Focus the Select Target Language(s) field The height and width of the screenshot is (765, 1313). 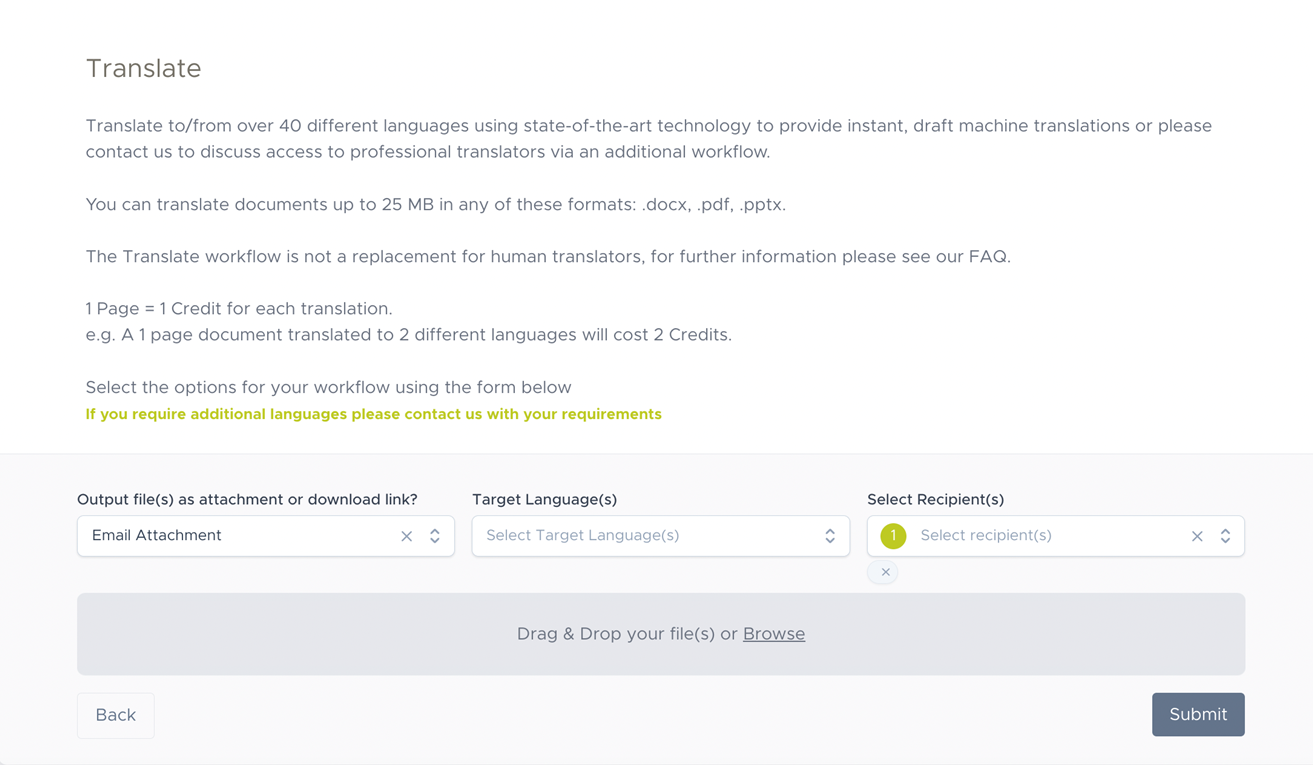coord(640,536)
